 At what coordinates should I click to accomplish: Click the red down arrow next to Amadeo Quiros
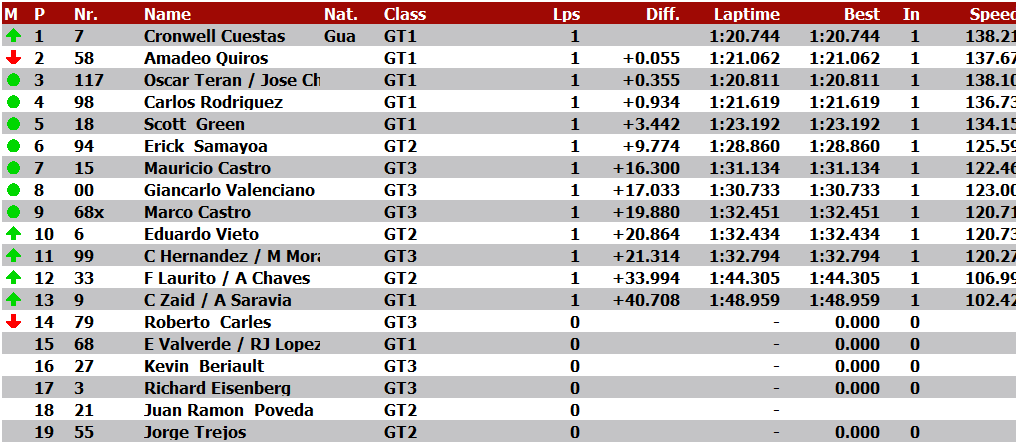[13, 58]
